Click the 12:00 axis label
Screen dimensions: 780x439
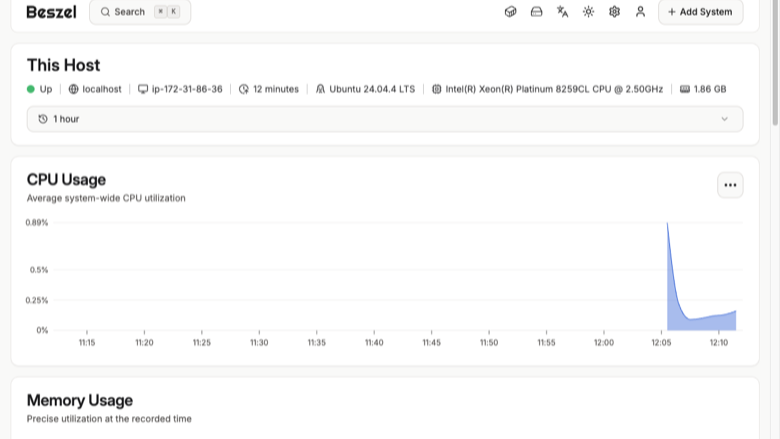coord(604,343)
